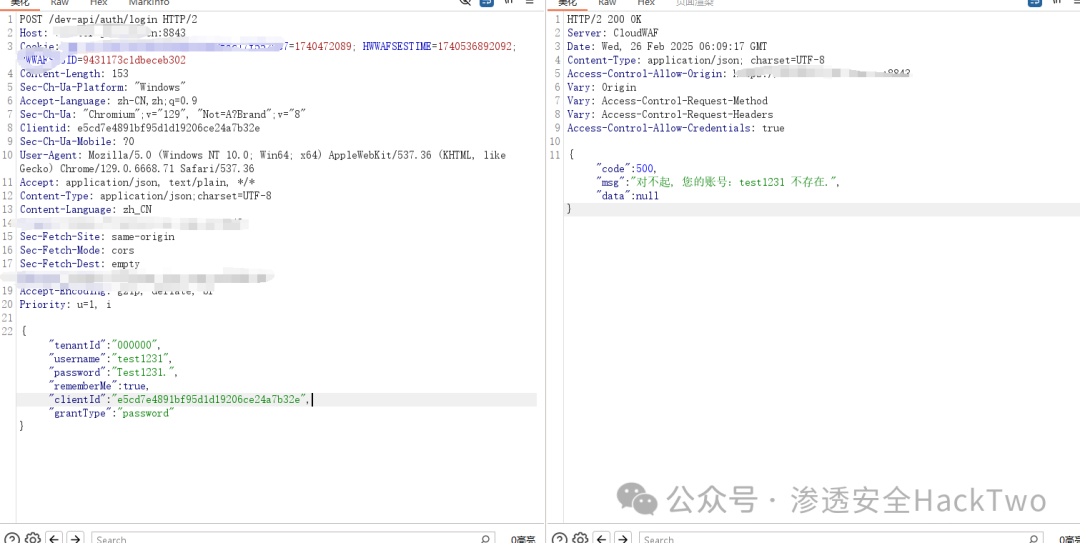Go to previous match in response pane

click(602, 538)
